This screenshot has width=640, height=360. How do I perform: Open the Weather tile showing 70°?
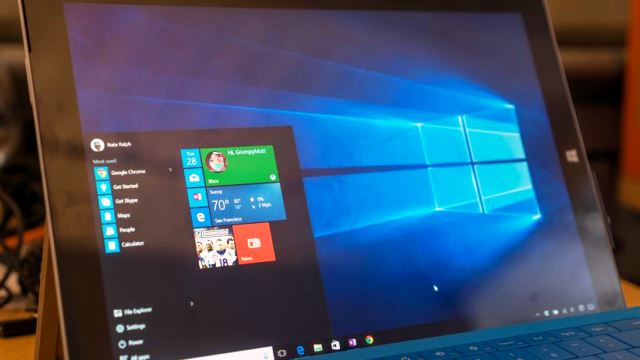click(247, 204)
